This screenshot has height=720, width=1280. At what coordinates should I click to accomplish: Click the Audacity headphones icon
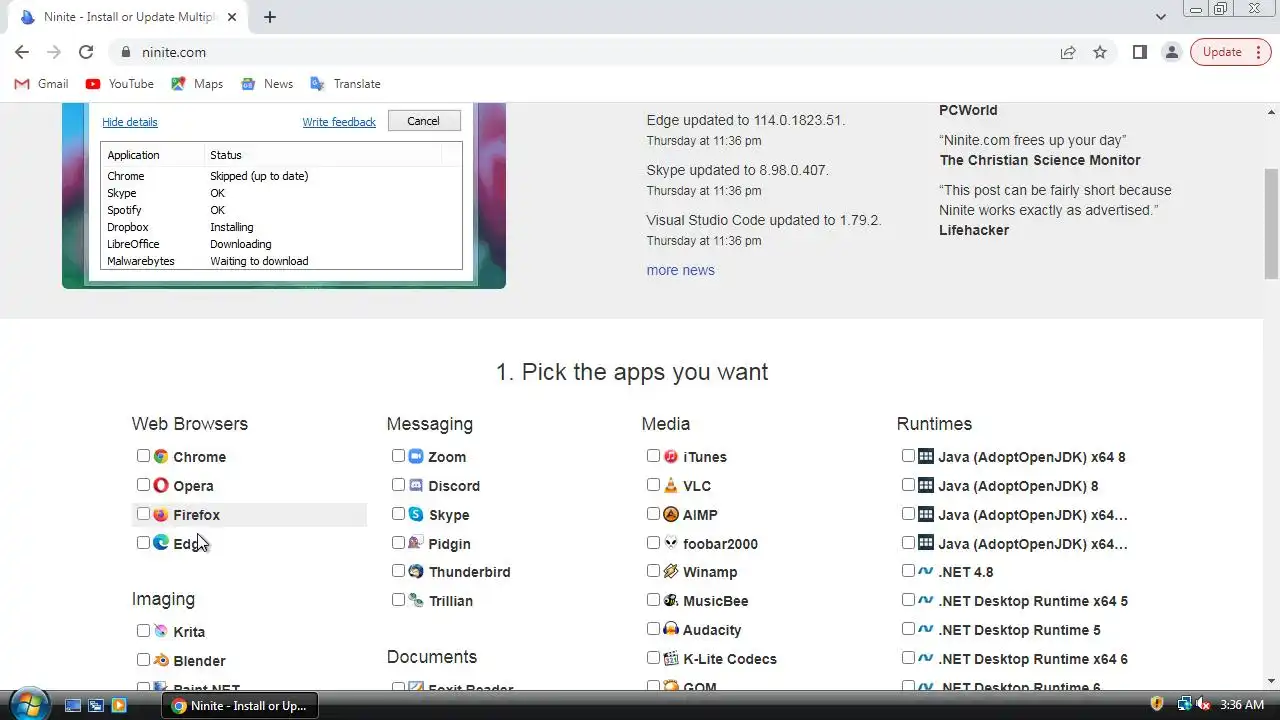tap(671, 629)
